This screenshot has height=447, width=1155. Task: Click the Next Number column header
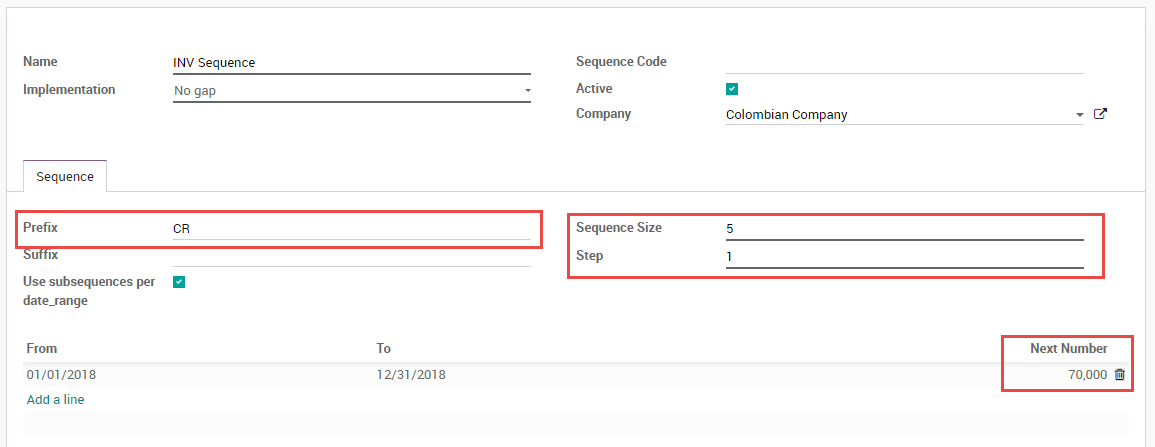click(x=1068, y=349)
